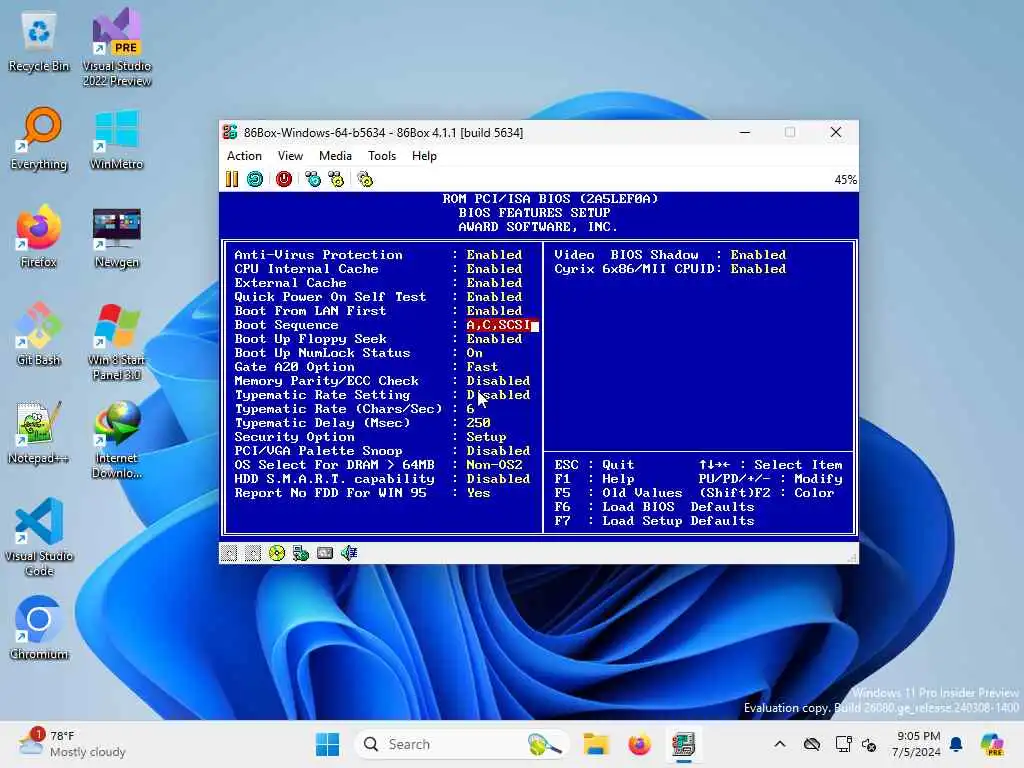Viewport: 1024px width, 768px height.
Task: Select the Everything search shortcut
Action: pyautogui.click(x=39, y=139)
